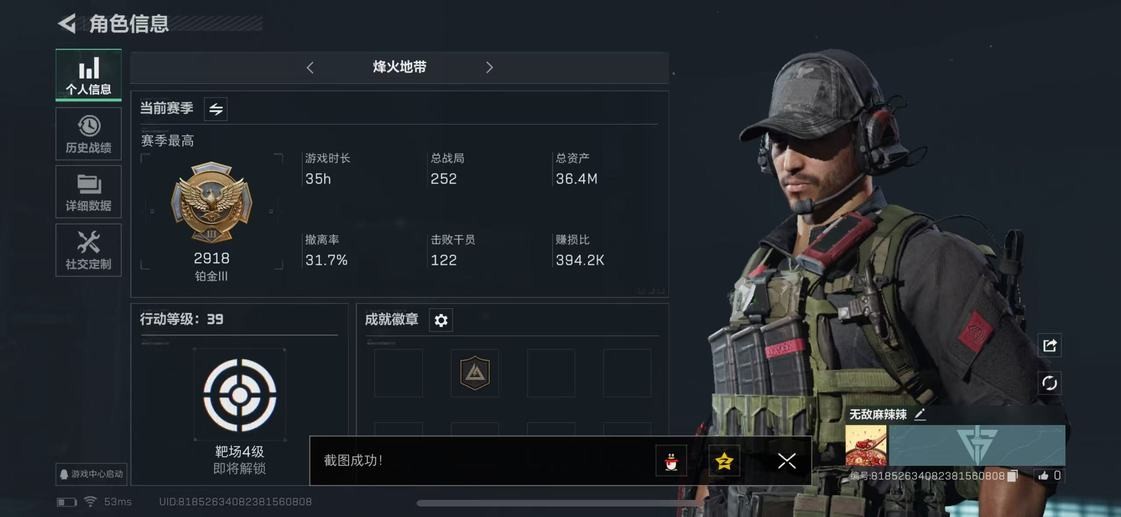The height and width of the screenshot is (517, 1121).
Task: Copy the player ID number
Action: 1012,476
